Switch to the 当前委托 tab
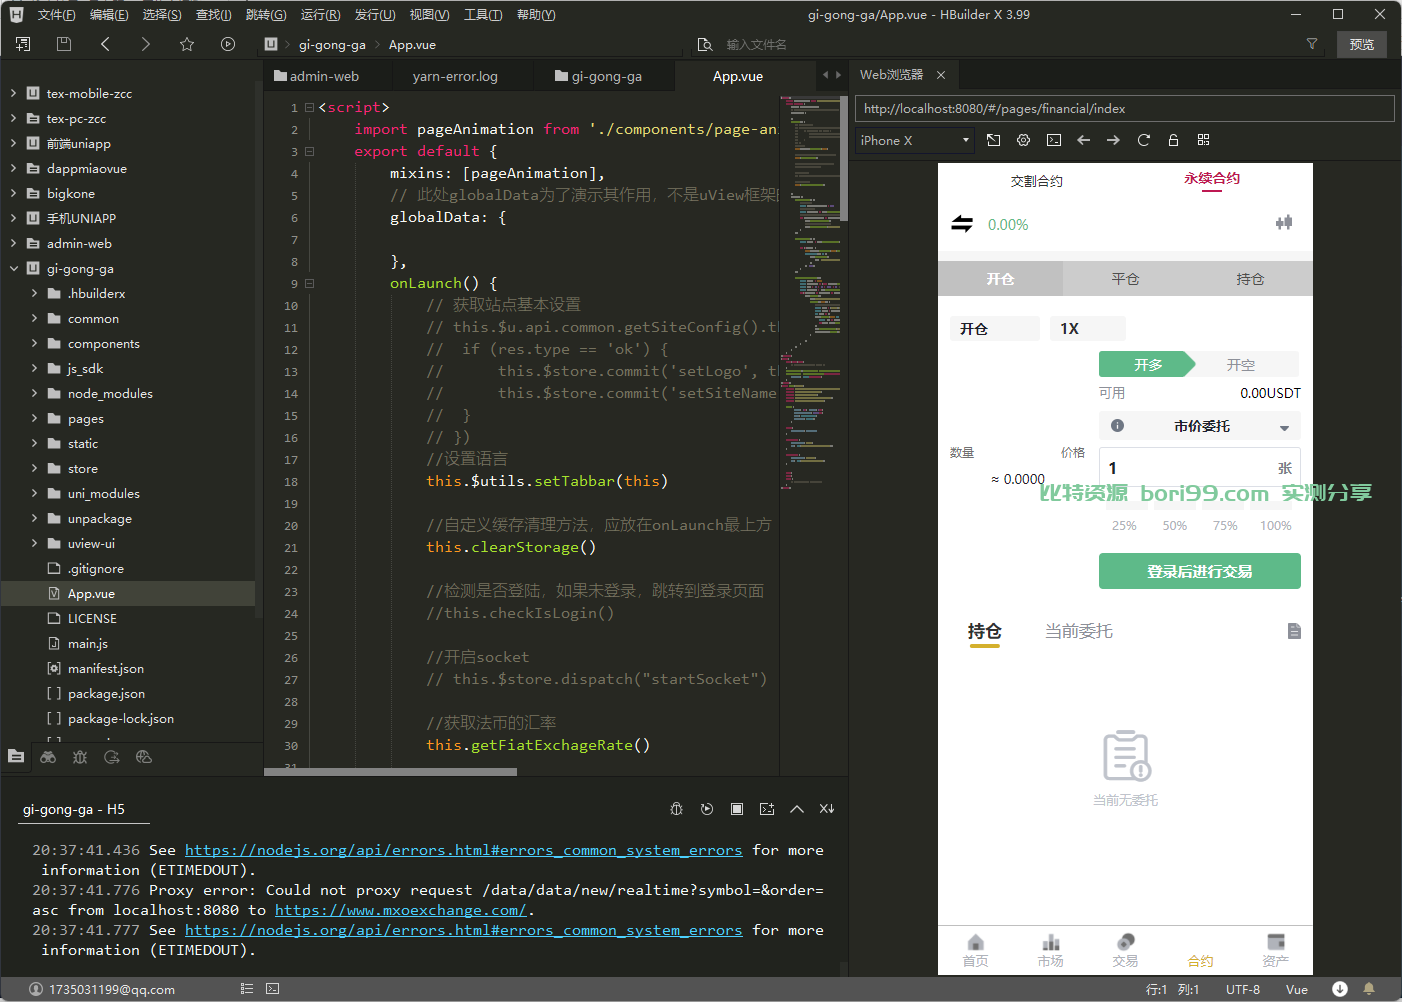Viewport: 1402px width, 1002px height. (1078, 631)
